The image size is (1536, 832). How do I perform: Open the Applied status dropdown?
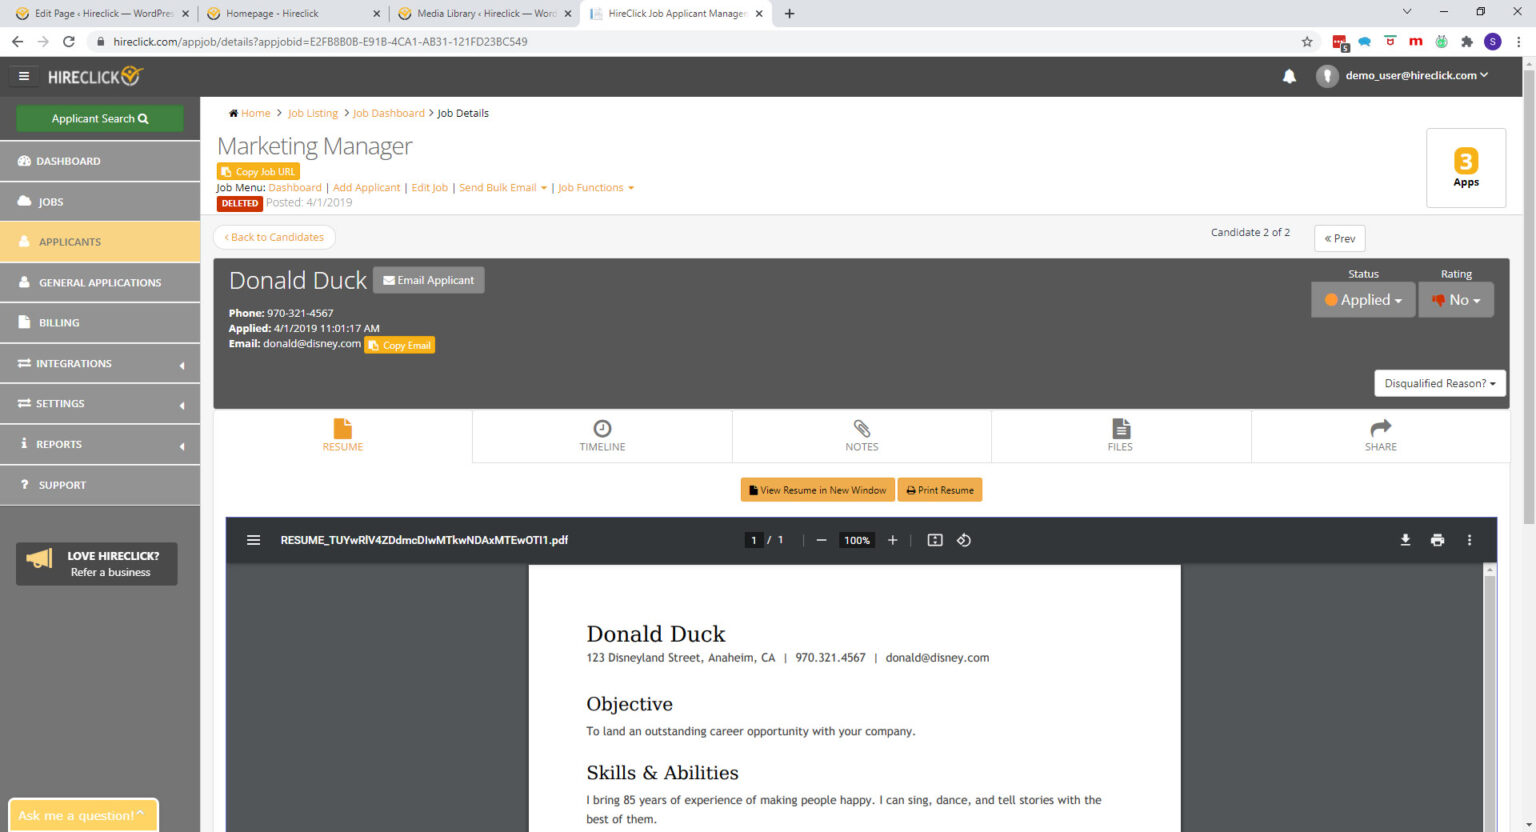click(1362, 299)
